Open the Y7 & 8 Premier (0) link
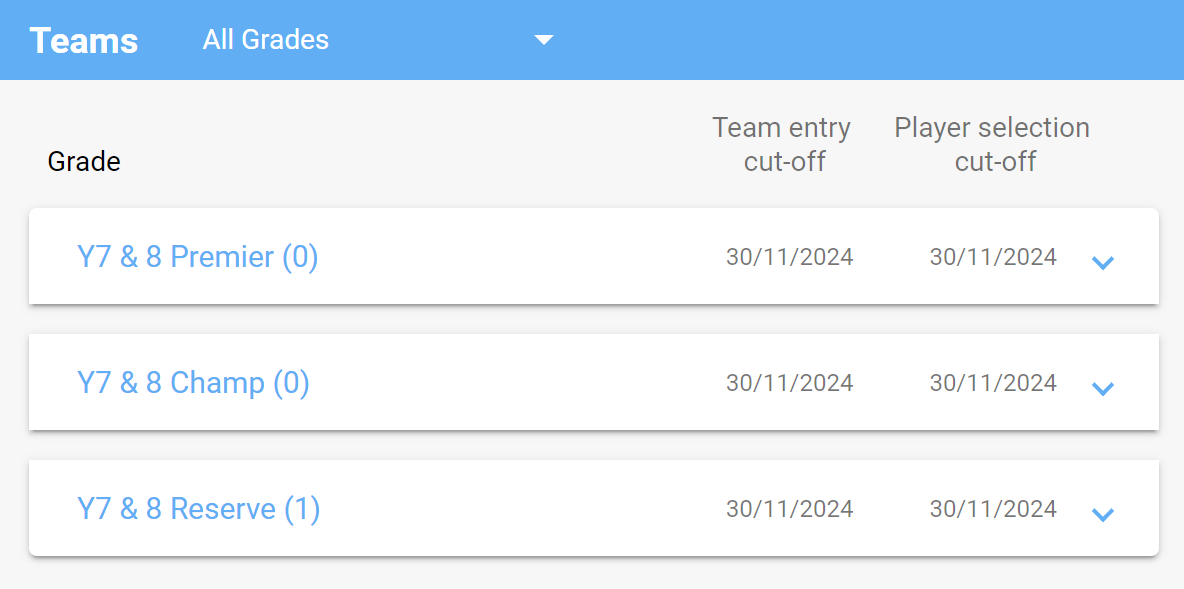 [198, 257]
